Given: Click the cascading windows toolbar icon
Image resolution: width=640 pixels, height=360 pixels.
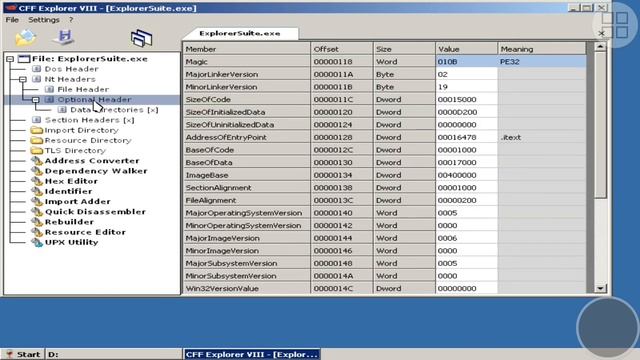Looking at the screenshot, I should (141, 38).
